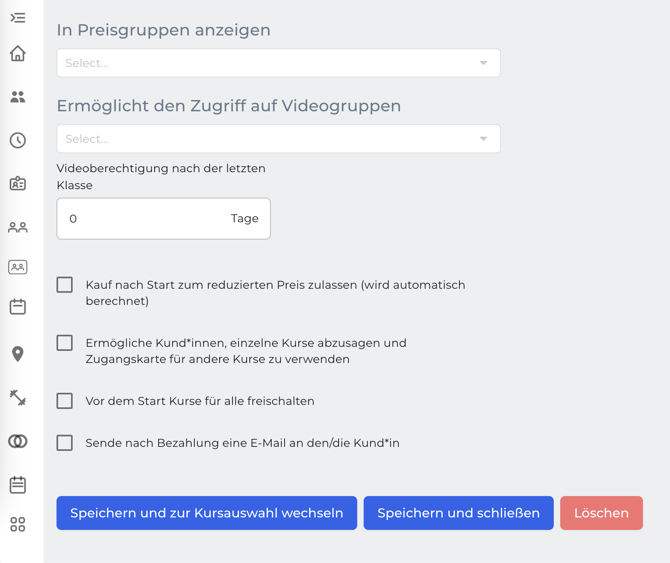
Task: Expand the Videogruppen access select dropdown
Action: (270, 139)
